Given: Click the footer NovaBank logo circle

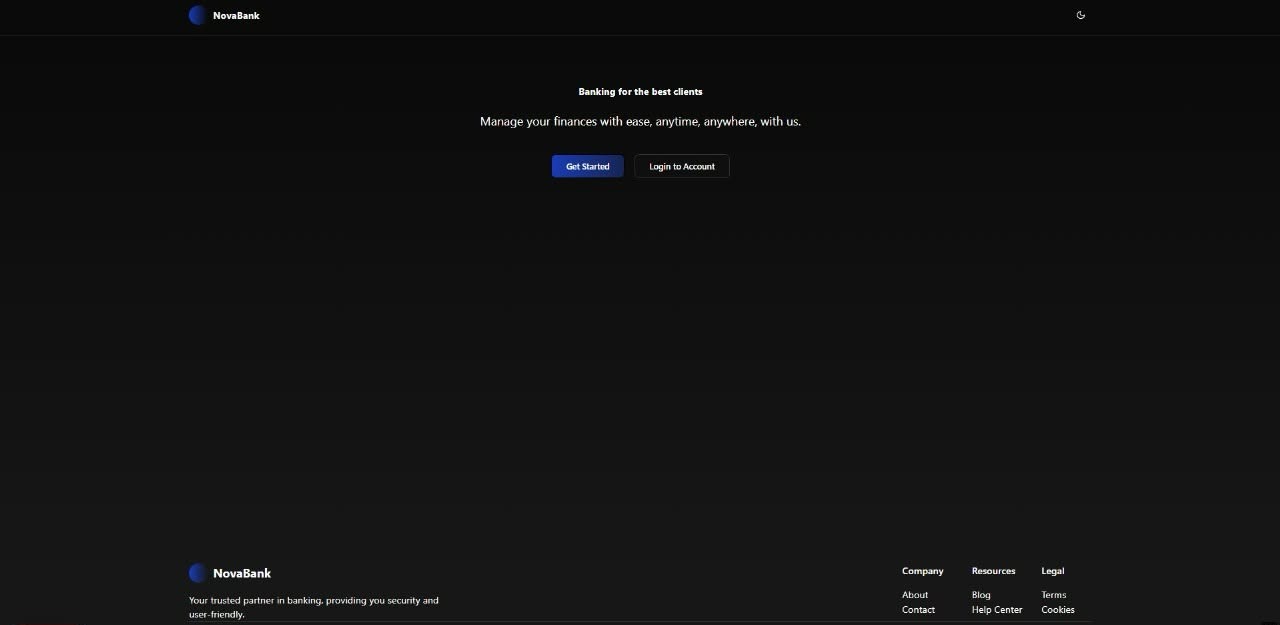Looking at the screenshot, I should (x=198, y=573).
